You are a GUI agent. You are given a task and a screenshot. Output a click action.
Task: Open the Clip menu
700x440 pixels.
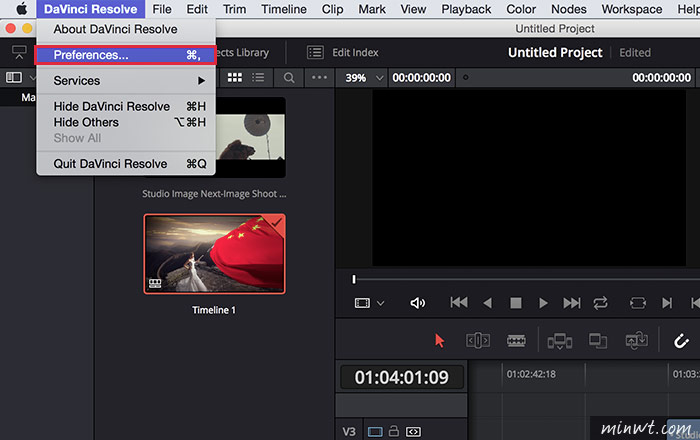click(333, 9)
